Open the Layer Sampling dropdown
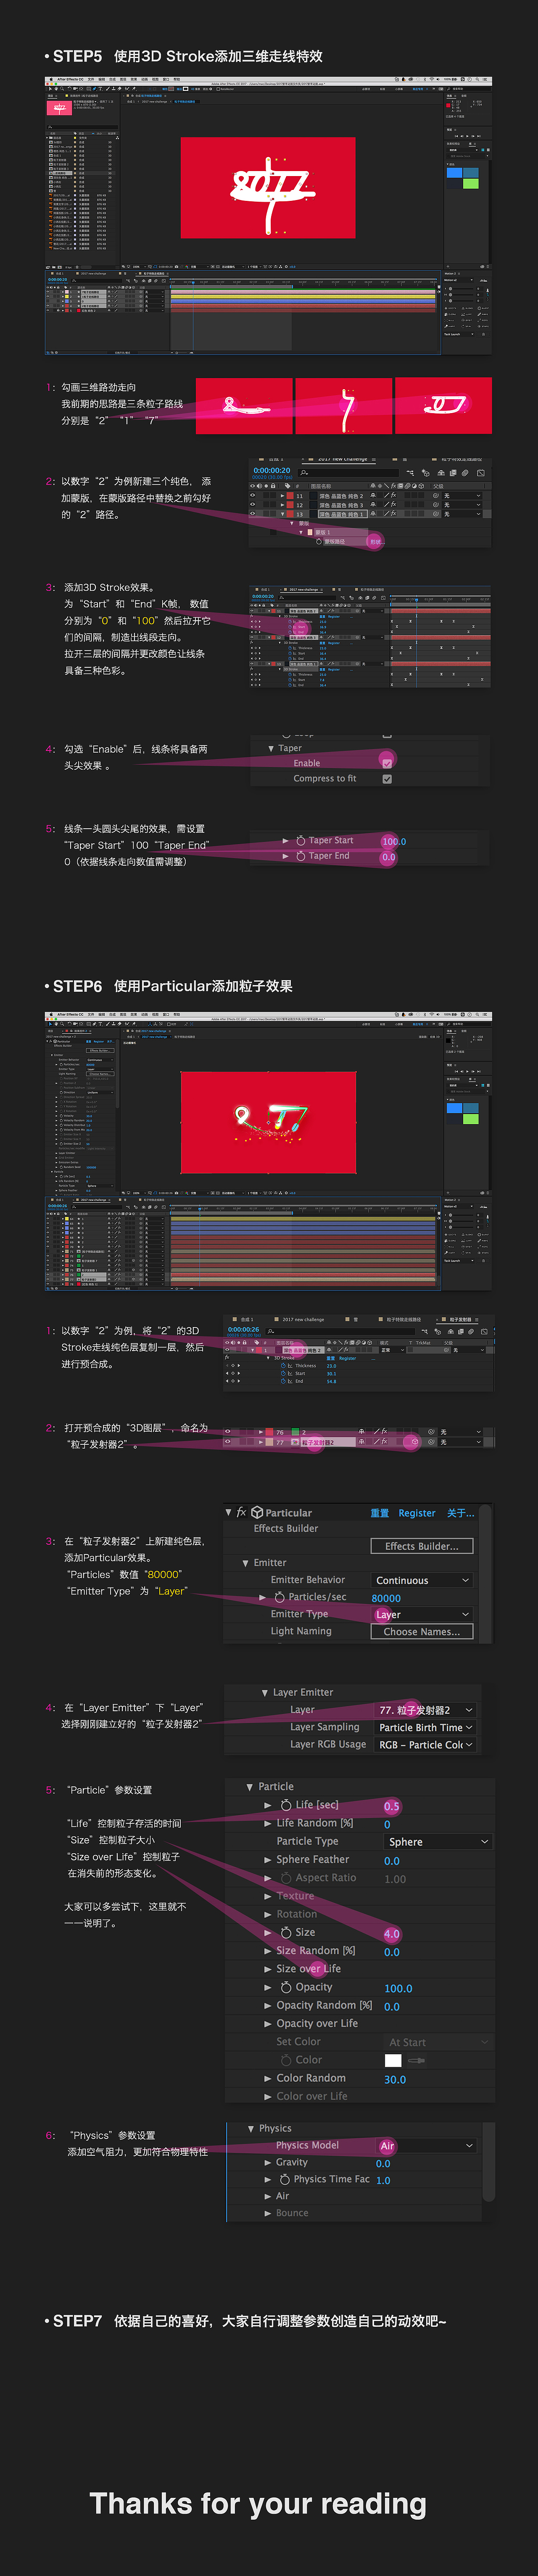Image resolution: width=538 pixels, height=2576 pixels. (425, 1727)
